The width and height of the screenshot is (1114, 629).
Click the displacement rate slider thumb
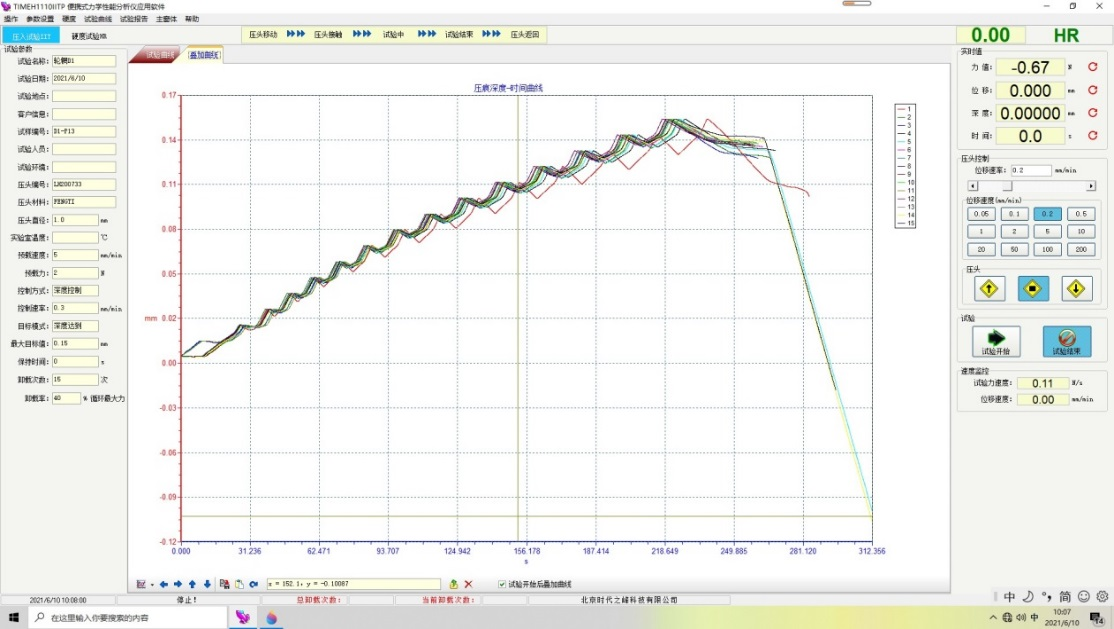(x=1008, y=186)
